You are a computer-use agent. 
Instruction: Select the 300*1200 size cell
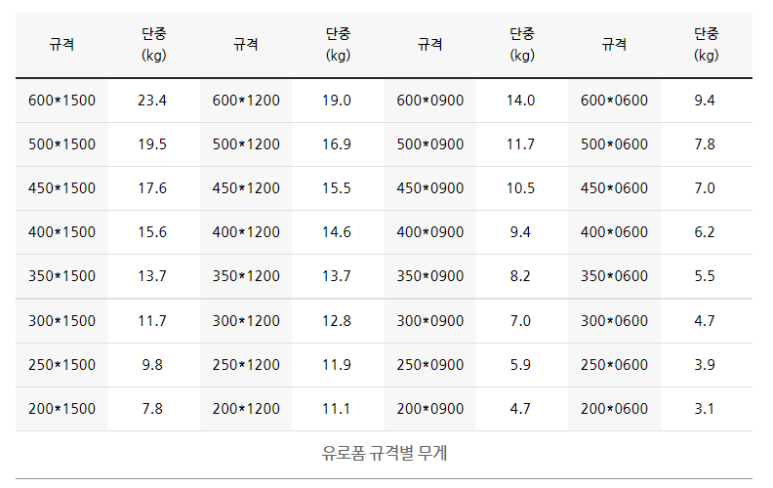point(246,321)
